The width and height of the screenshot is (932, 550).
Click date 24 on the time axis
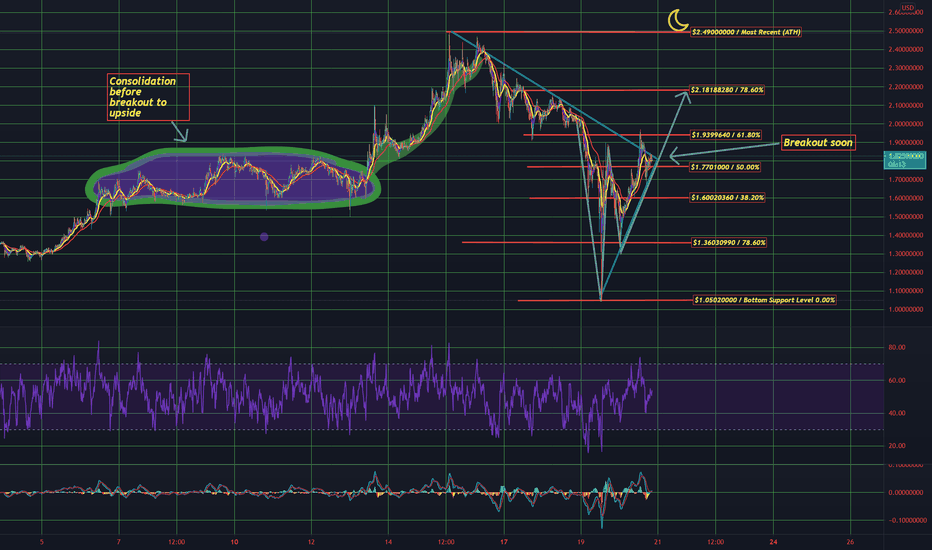click(x=773, y=542)
